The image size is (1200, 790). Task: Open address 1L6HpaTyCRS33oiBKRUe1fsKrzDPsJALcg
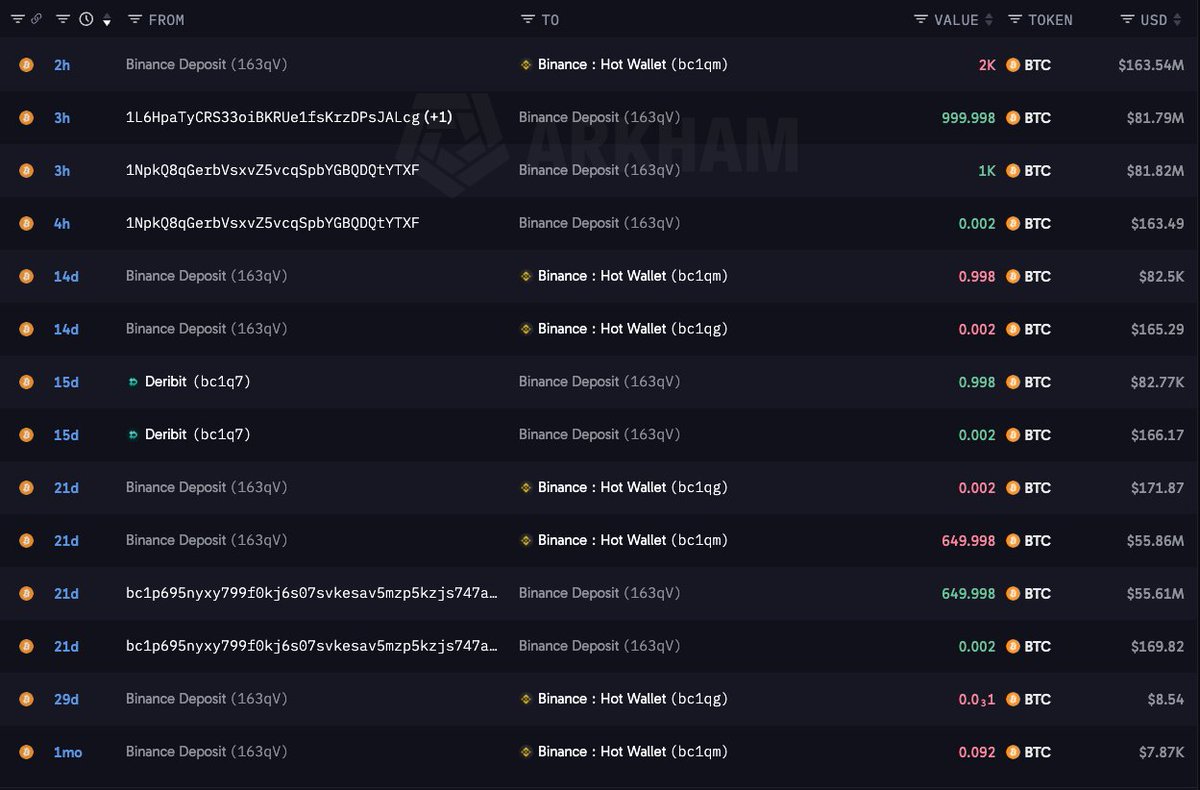(x=273, y=117)
